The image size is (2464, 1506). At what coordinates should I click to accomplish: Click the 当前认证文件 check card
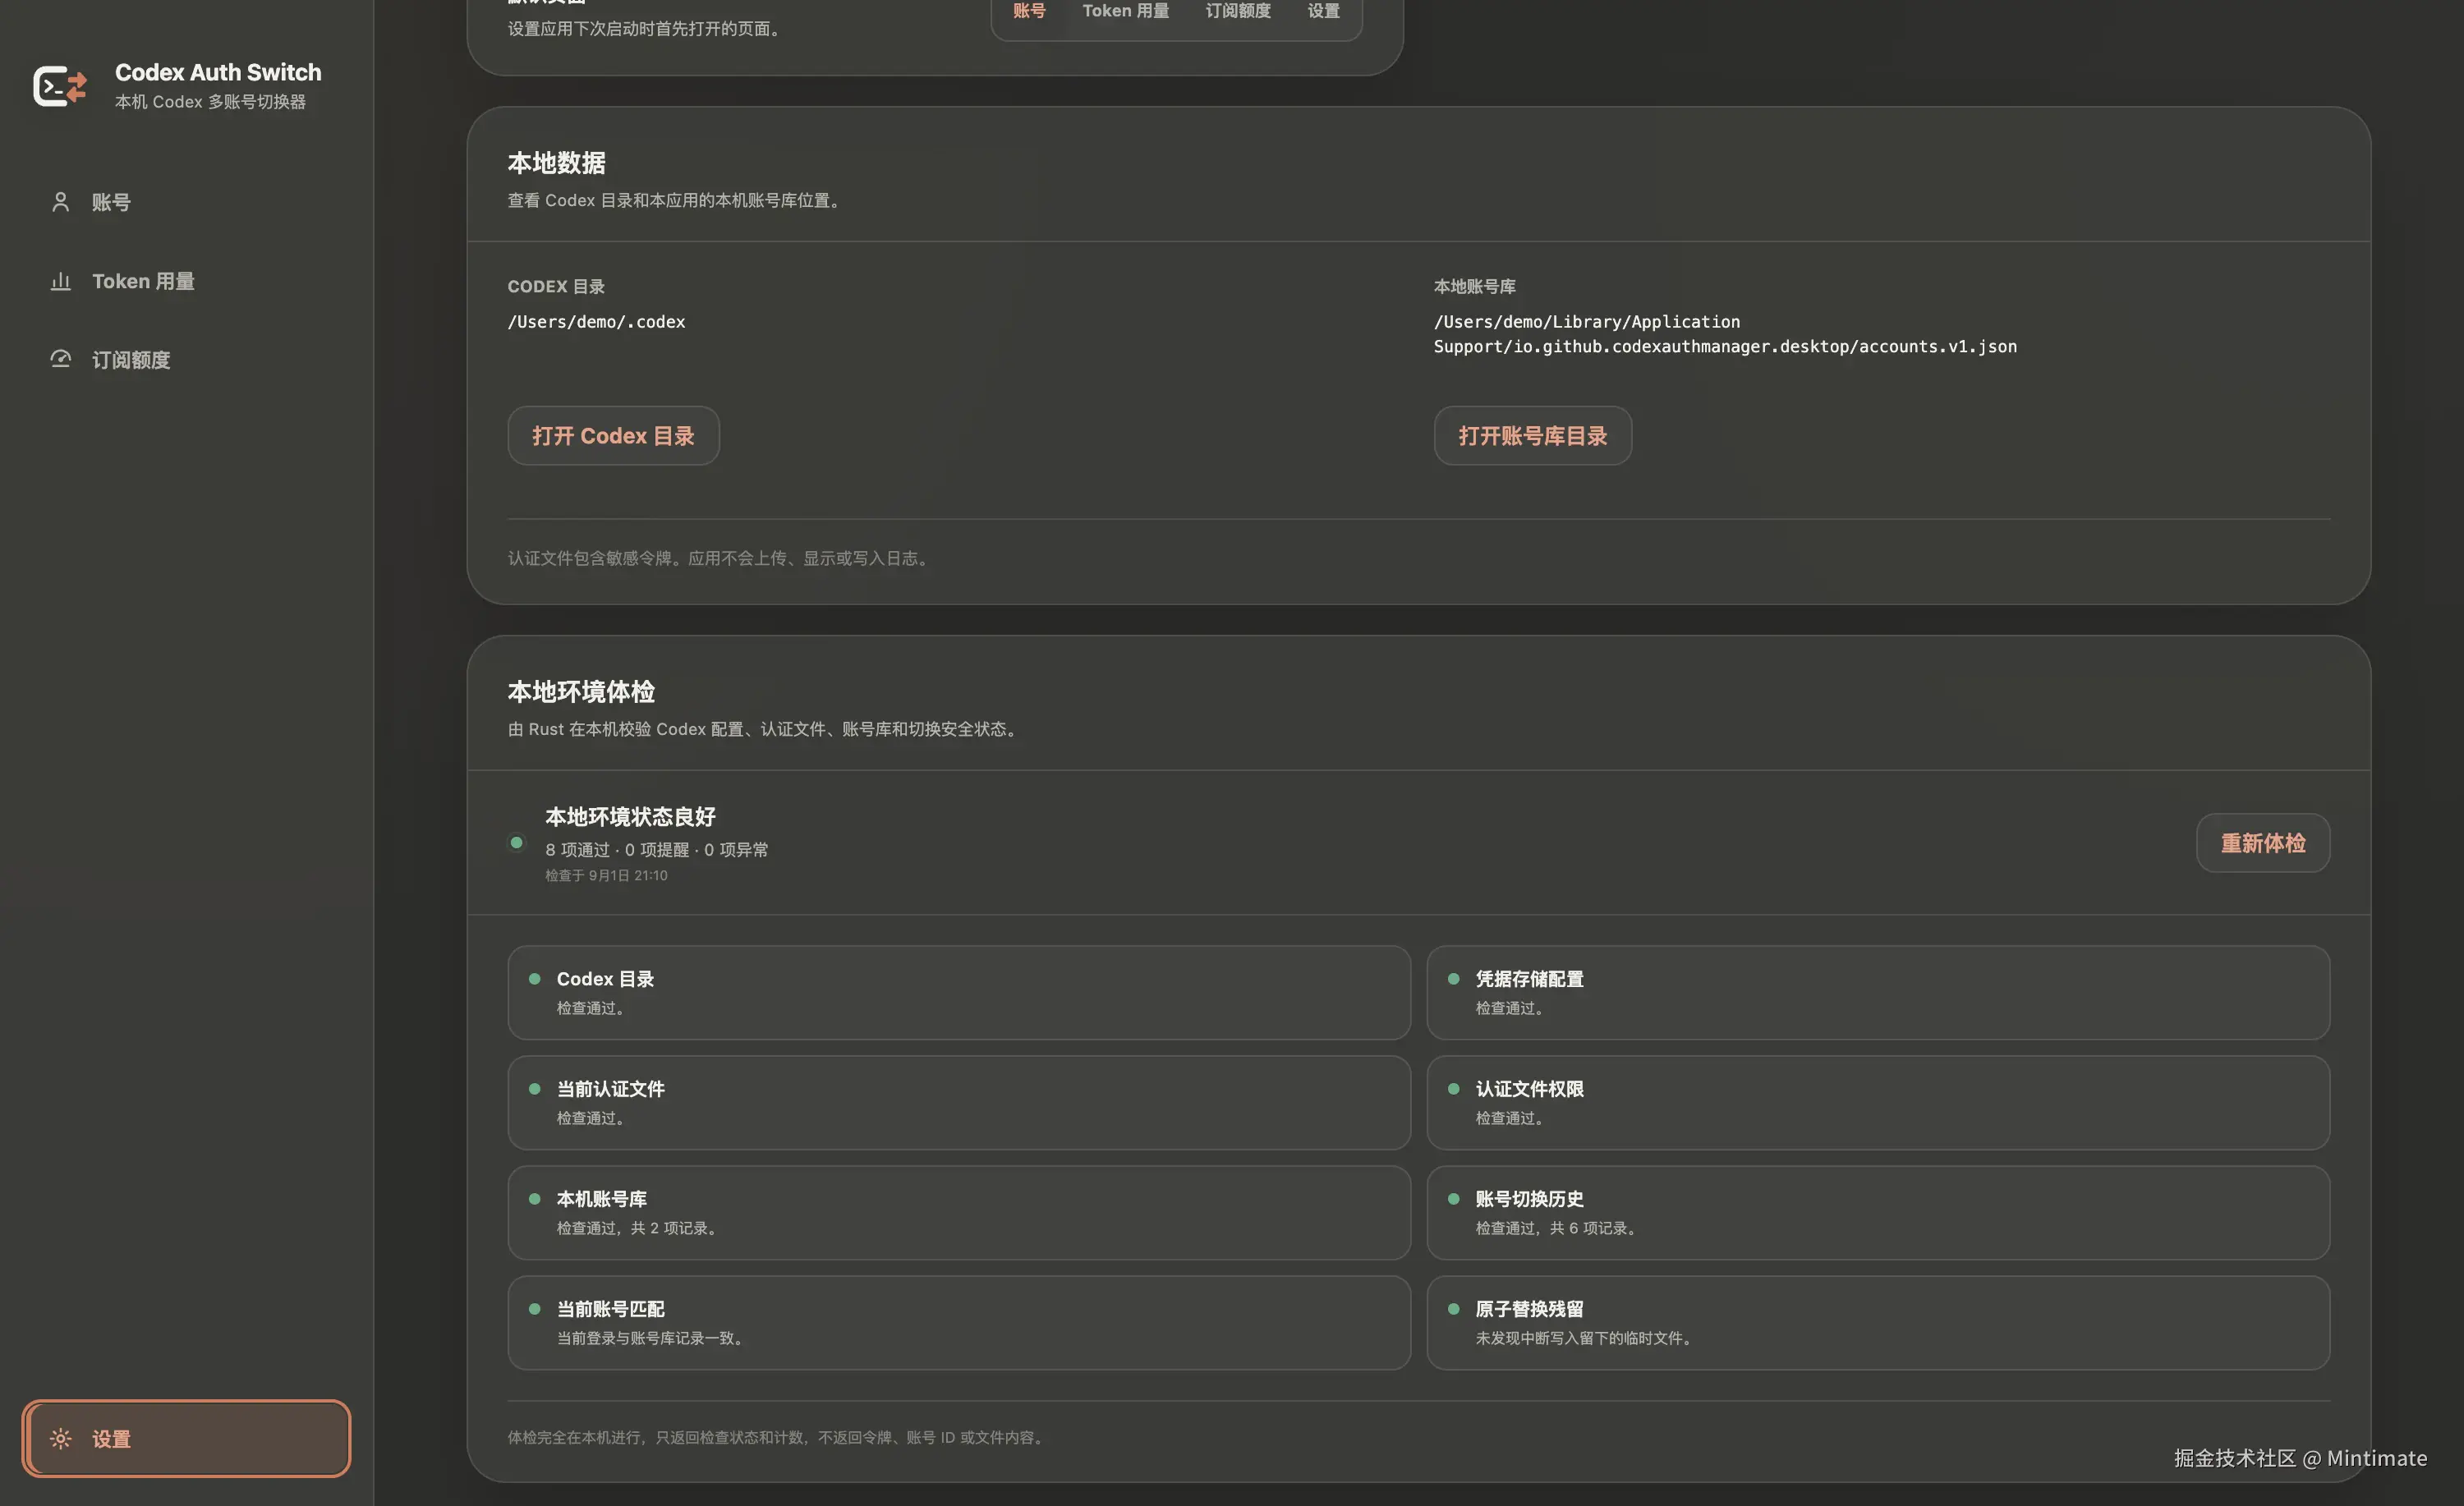click(958, 1102)
